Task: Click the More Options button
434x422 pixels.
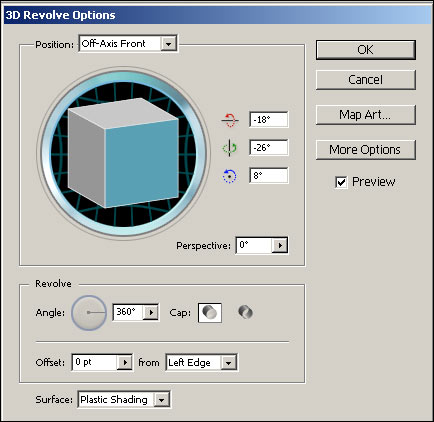Action: pyautogui.click(x=366, y=150)
